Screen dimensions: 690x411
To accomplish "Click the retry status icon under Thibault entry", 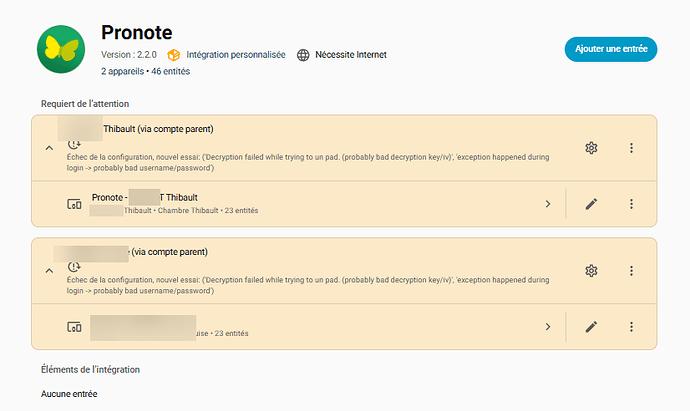I will tap(73, 145).
